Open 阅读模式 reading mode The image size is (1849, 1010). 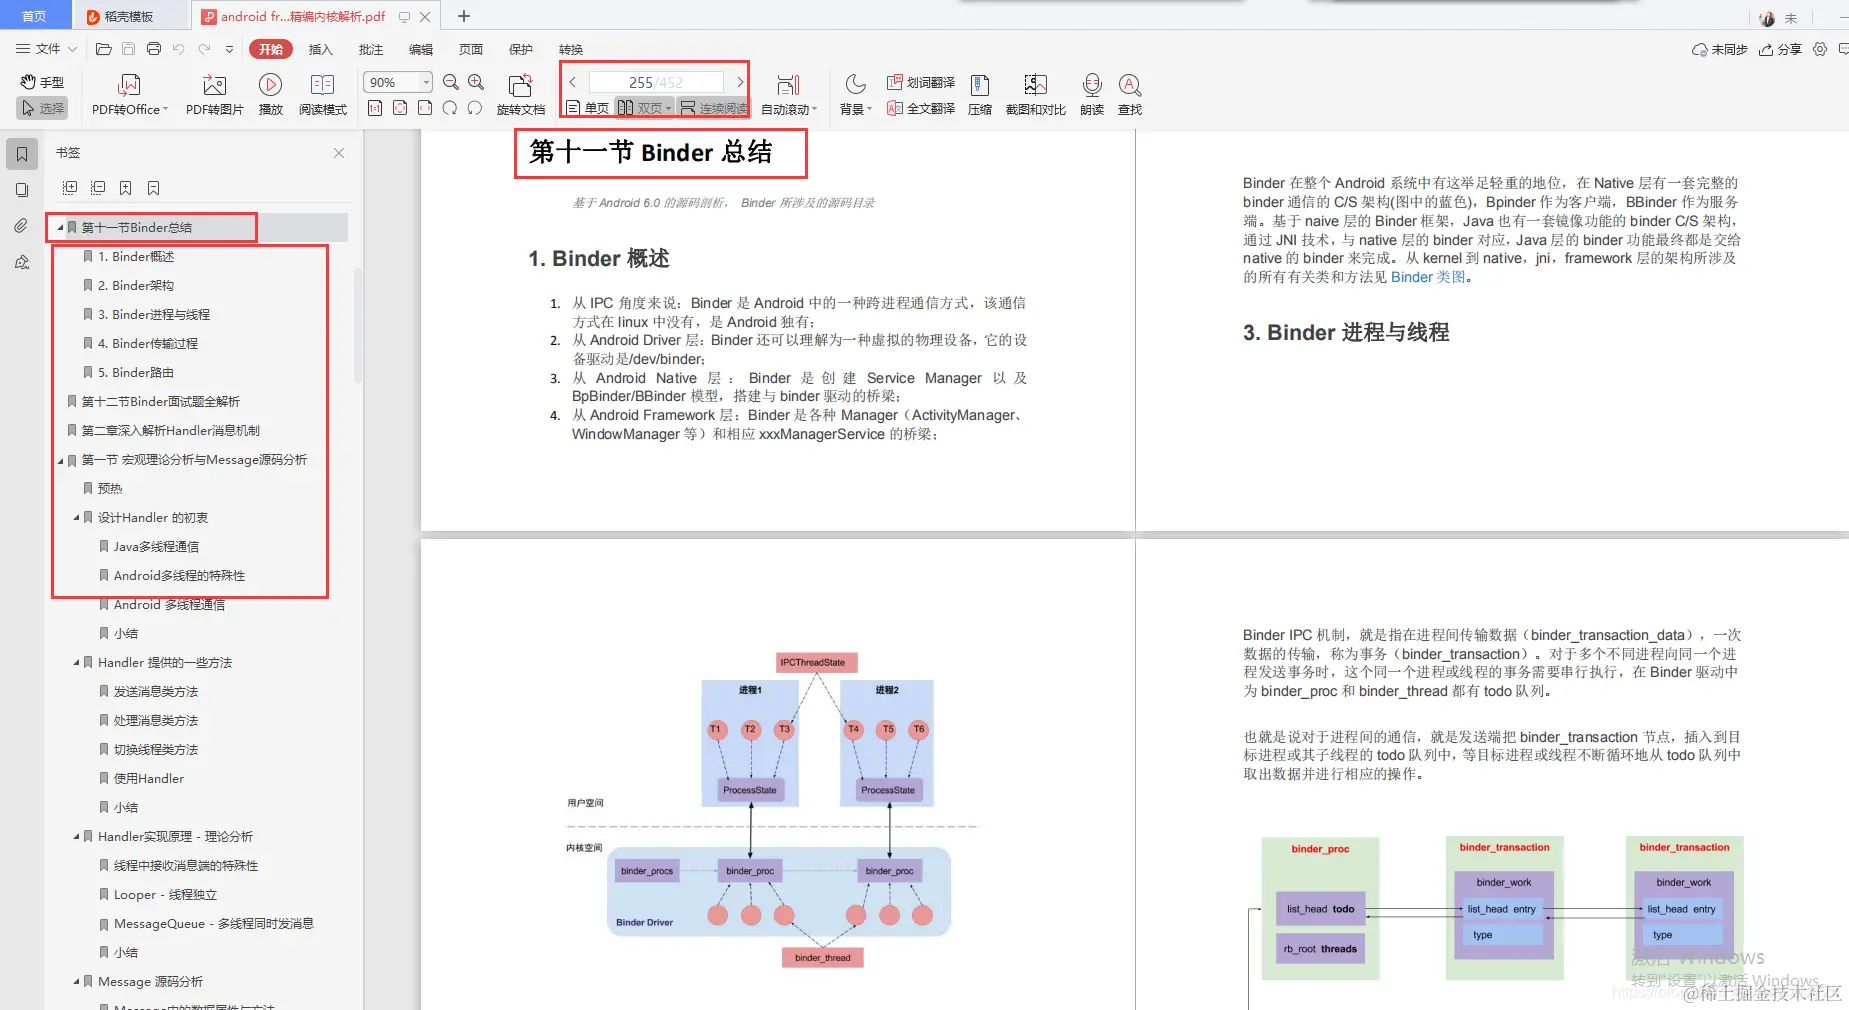[x=322, y=95]
